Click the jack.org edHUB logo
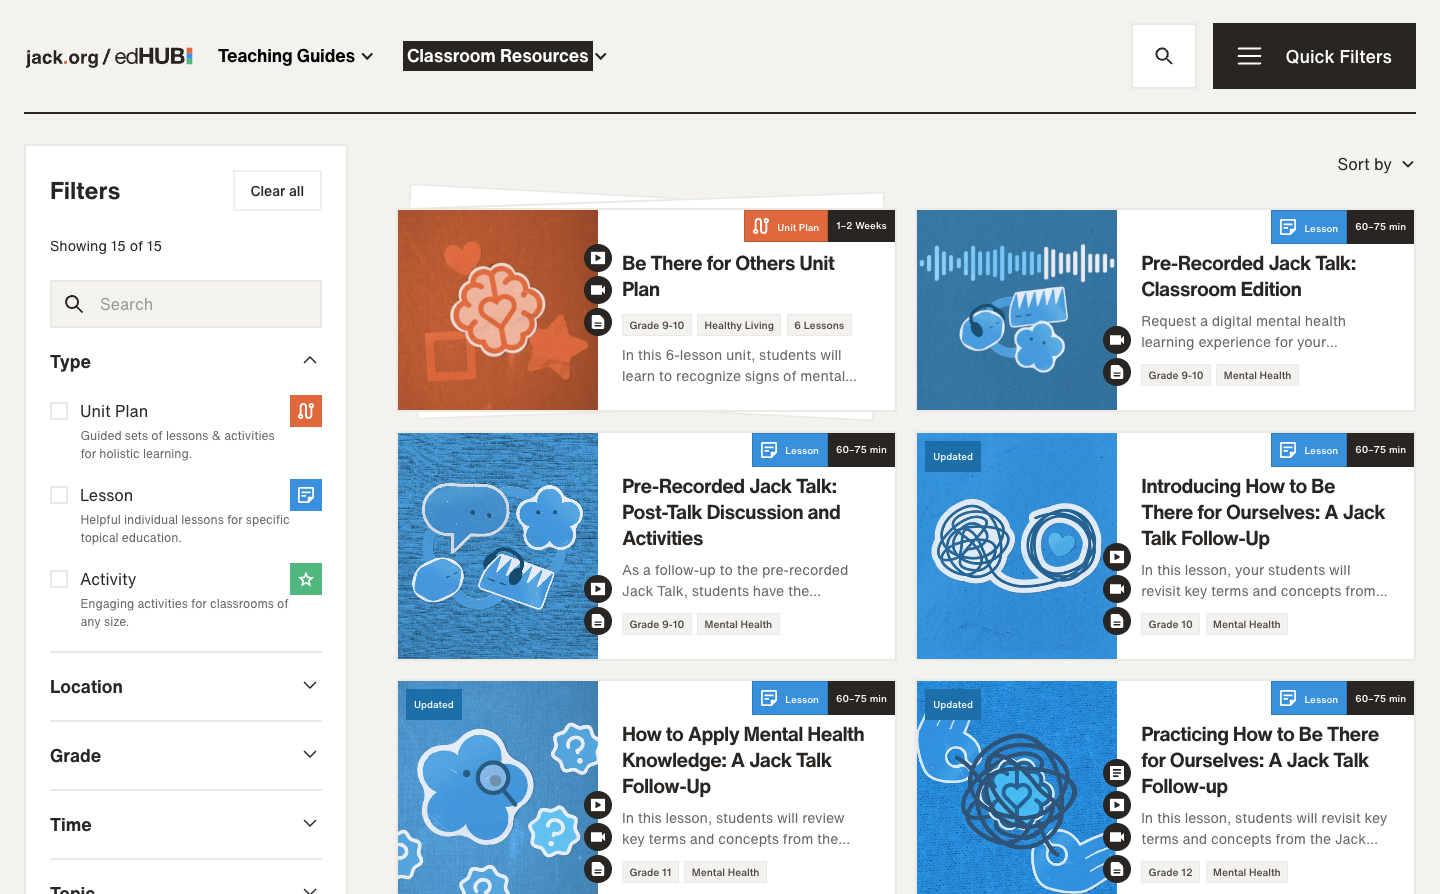 [x=109, y=57]
